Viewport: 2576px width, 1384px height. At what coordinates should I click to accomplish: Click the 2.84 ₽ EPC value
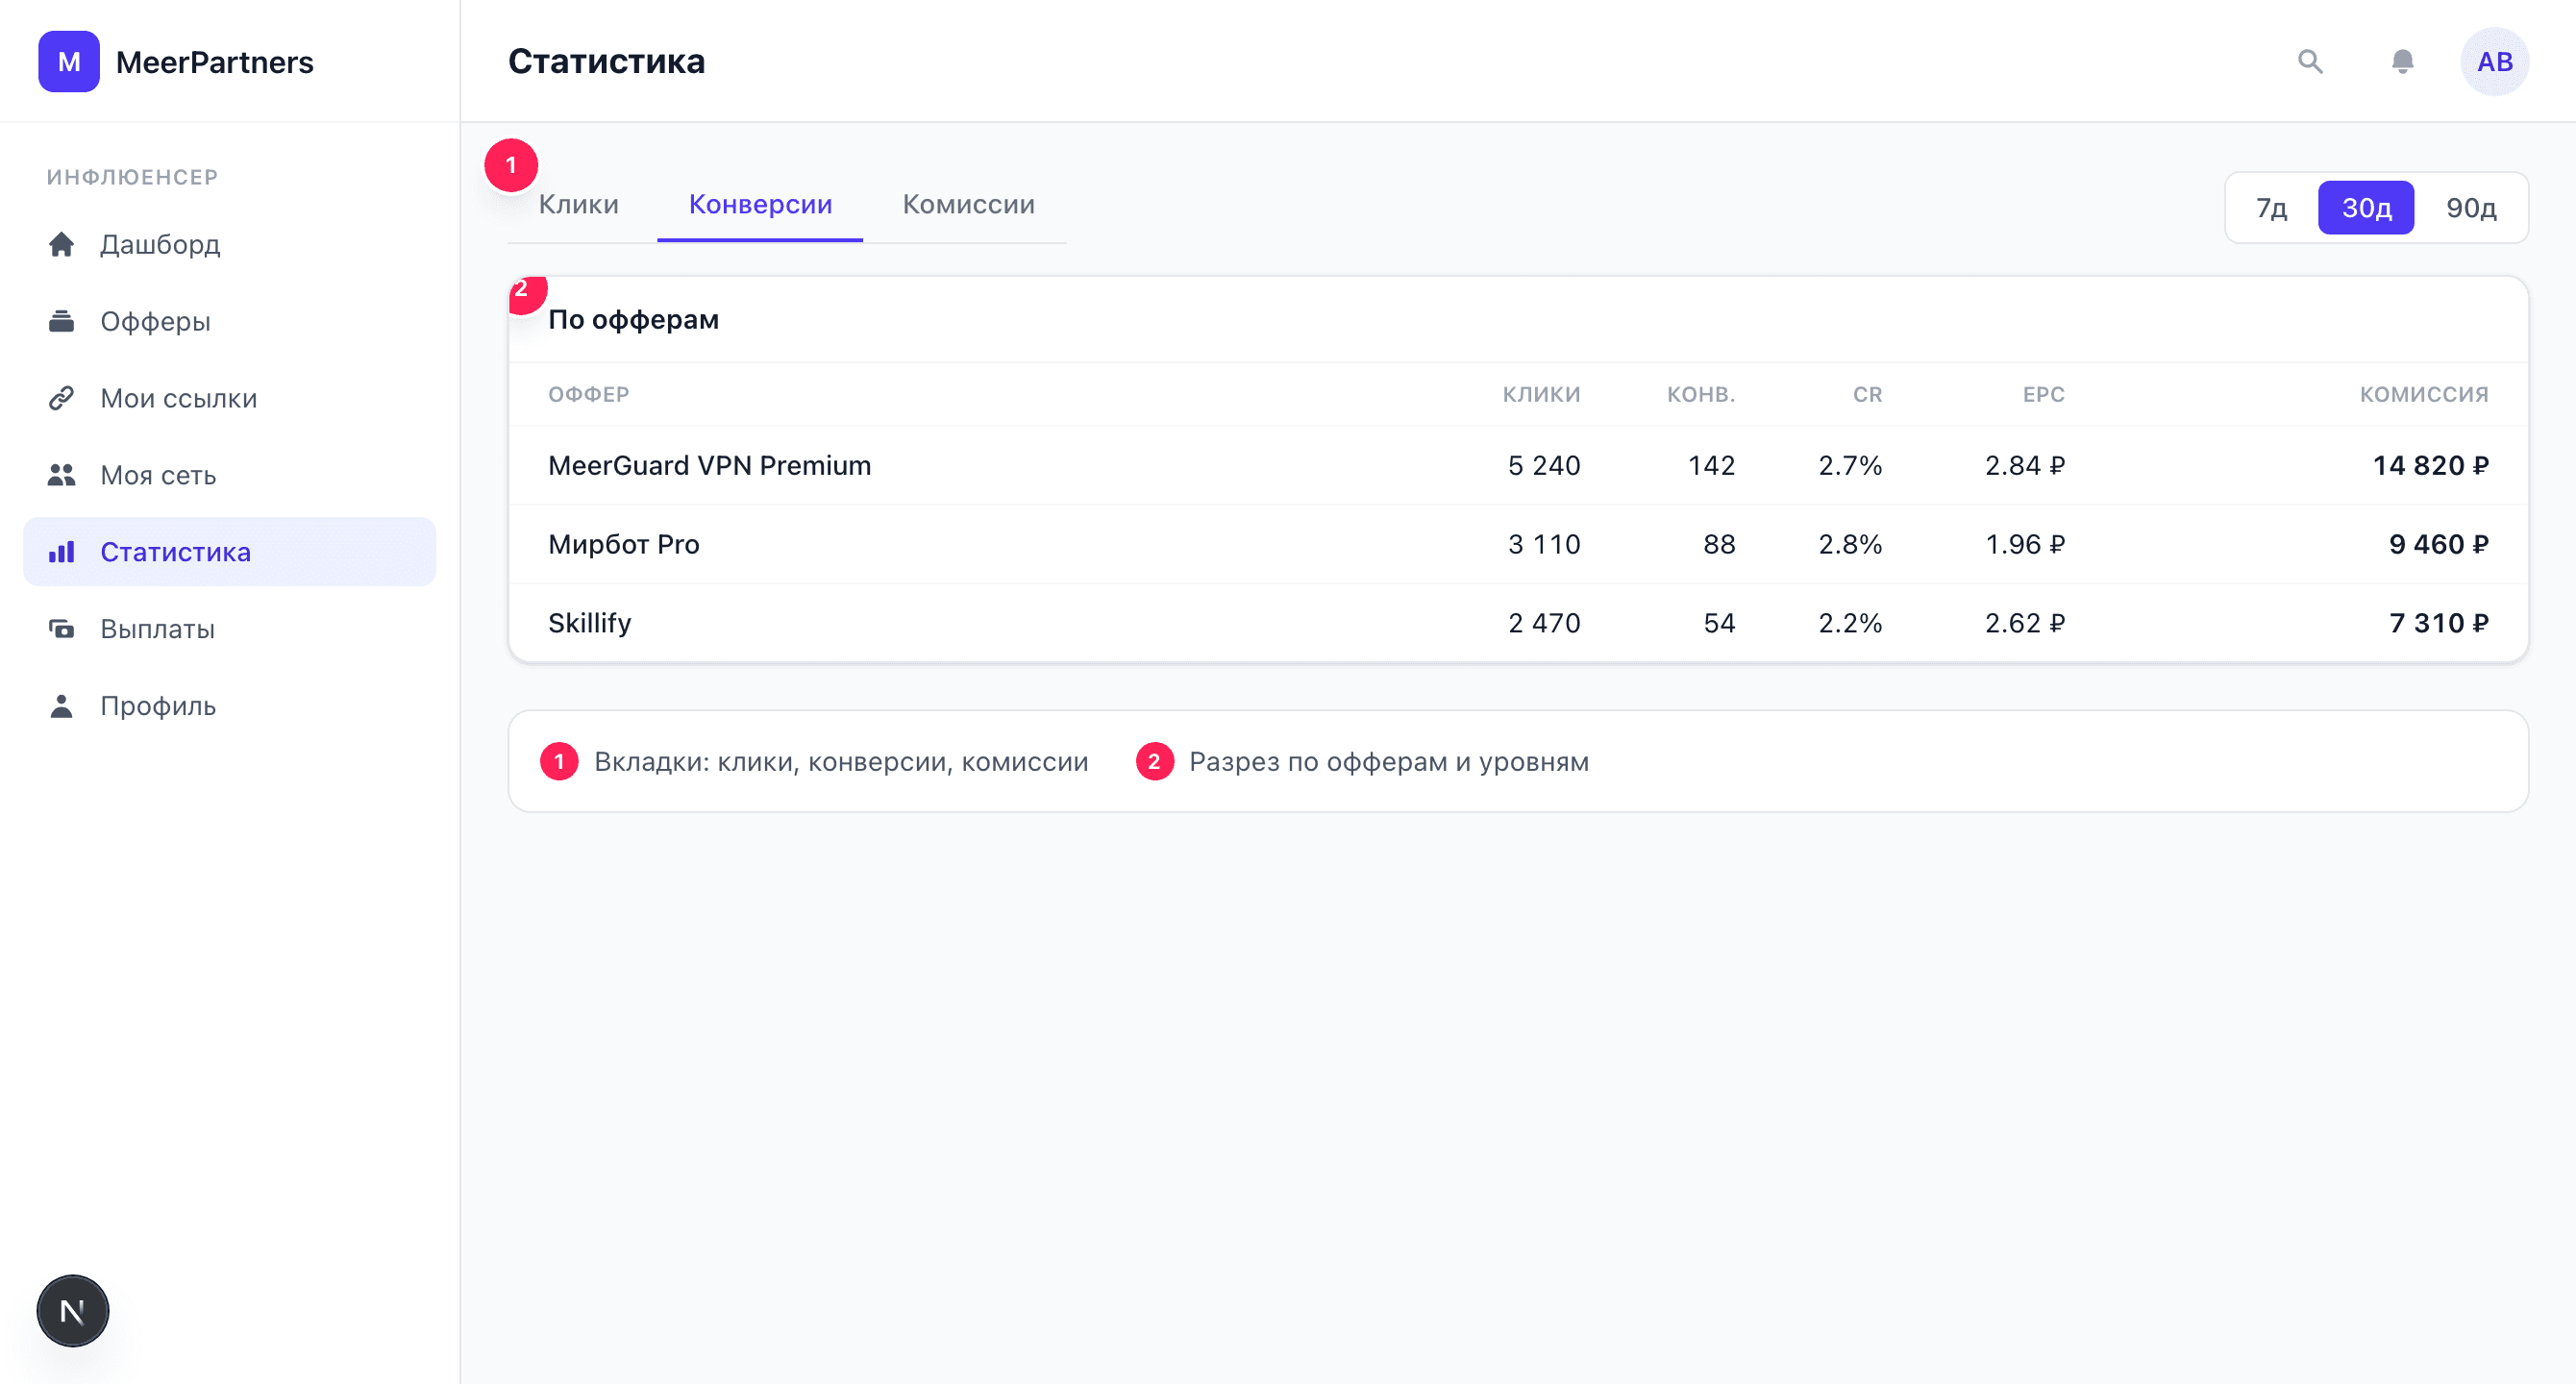pos(2024,465)
